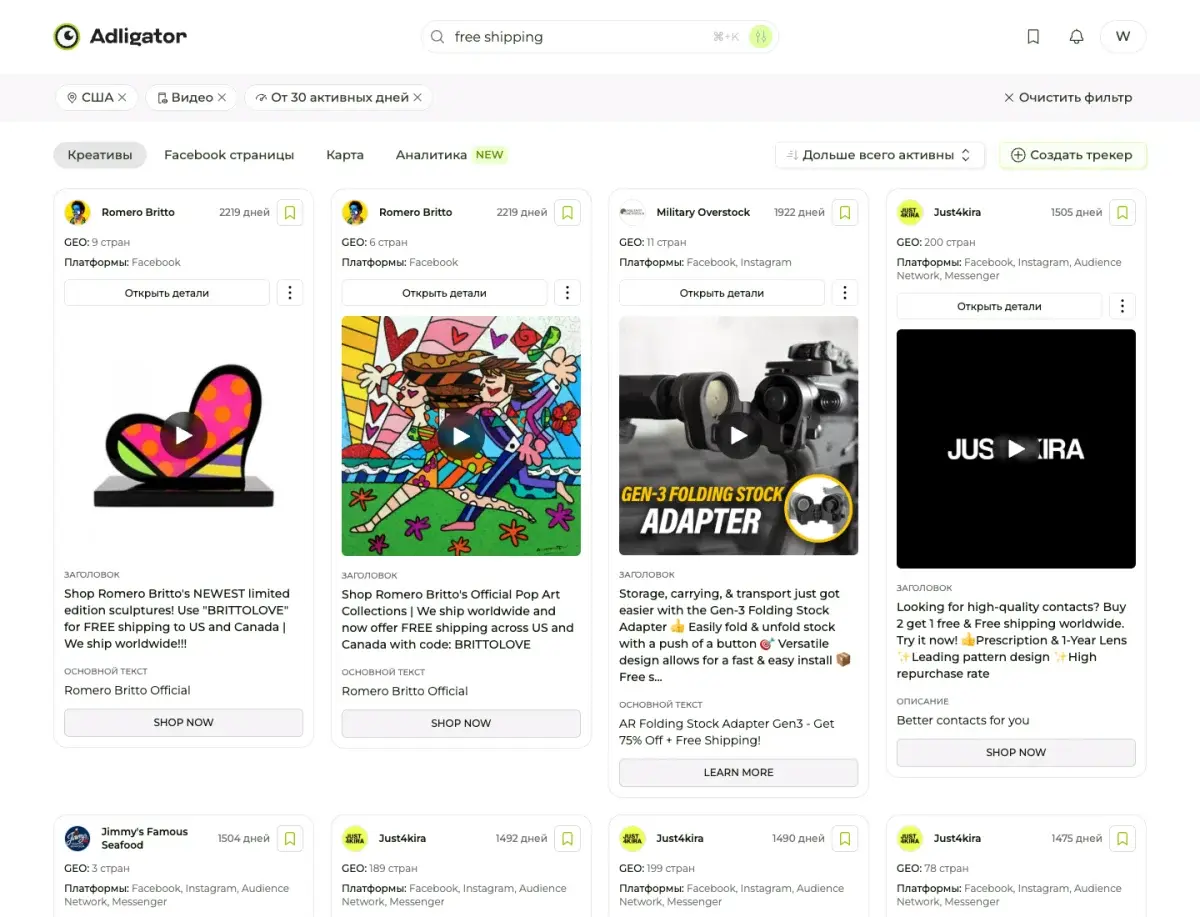Screen dimensions: 1200x917
Task: Bookmark the Romero Britto 9 стран ad
Action: click(x=290, y=212)
